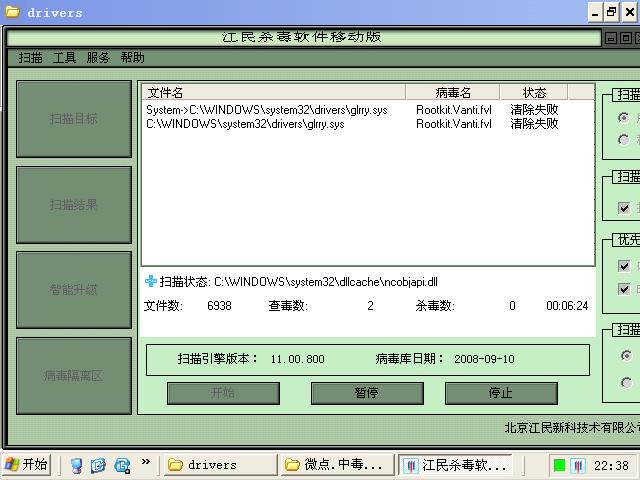Open the 服务 menu

(98, 58)
